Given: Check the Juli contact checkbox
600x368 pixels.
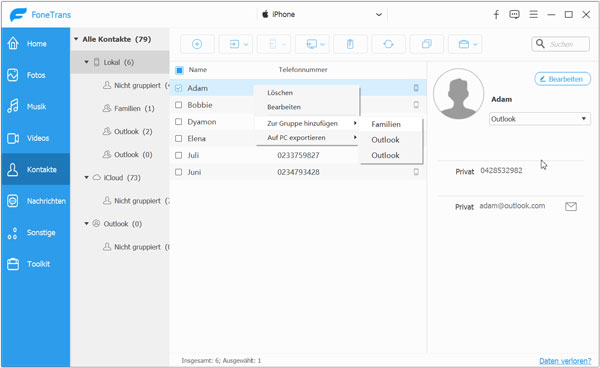Looking at the screenshot, I should coord(178,155).
